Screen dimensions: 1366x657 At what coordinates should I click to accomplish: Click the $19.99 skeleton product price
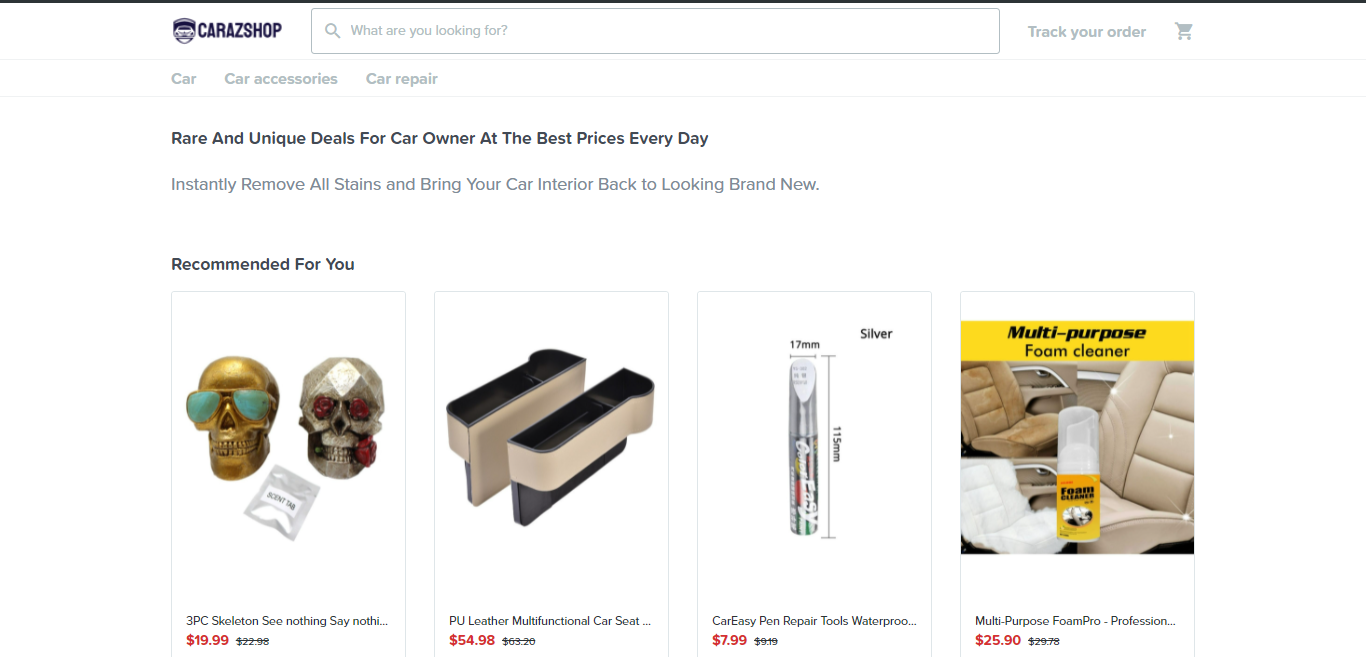pyautogui.click(x=207, y=640)
